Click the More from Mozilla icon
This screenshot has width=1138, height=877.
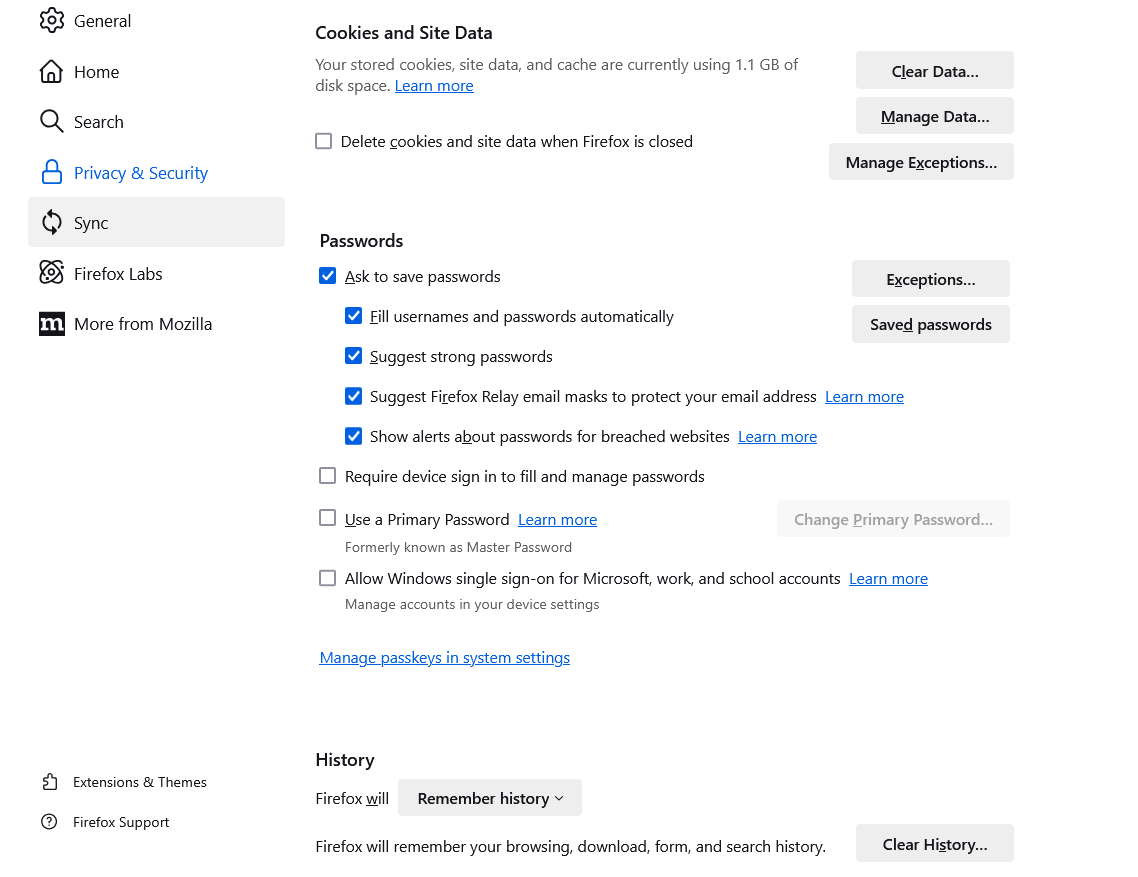pos(51,324)
